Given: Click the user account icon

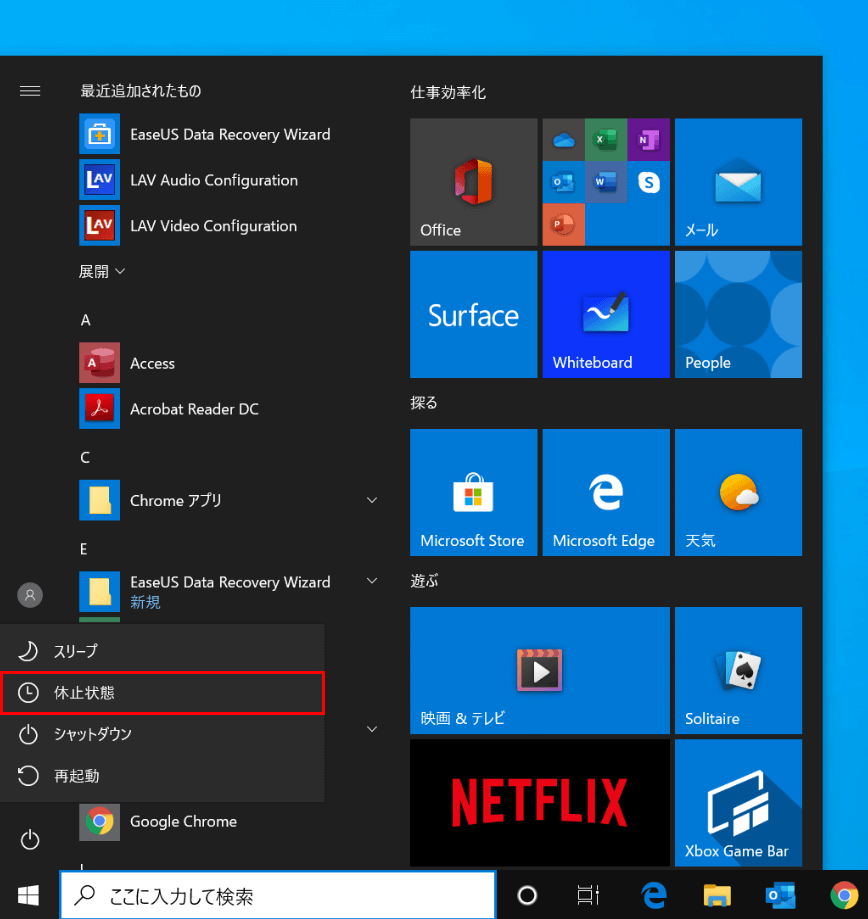Looking at the screenshot, I should [x=30, y=595].
